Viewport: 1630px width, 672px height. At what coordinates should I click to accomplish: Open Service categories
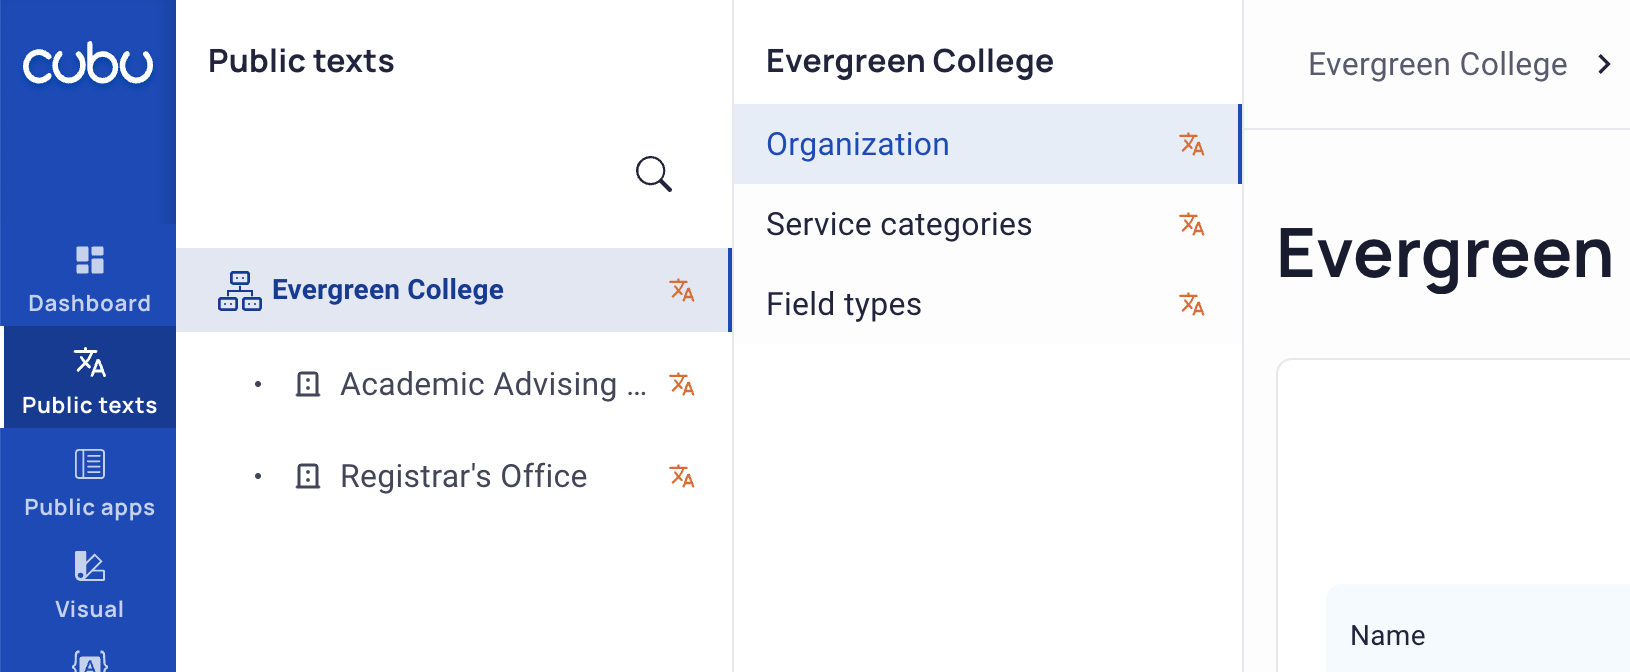987,224
